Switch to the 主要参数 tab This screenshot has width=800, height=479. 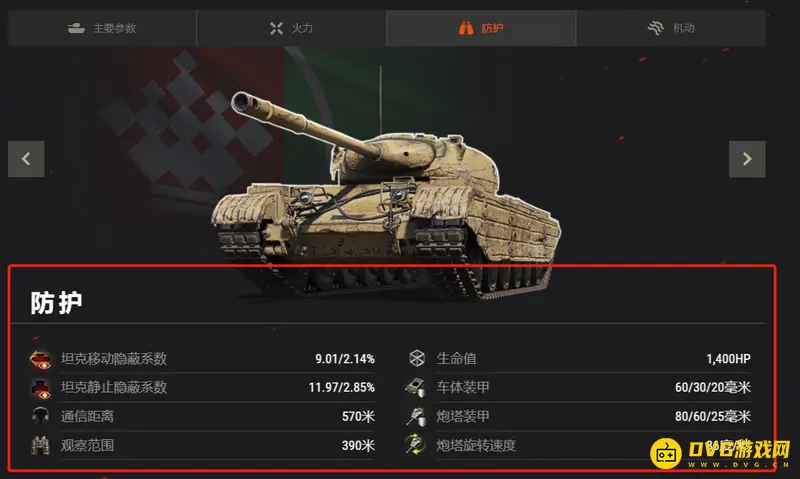[x=102, y=28]
